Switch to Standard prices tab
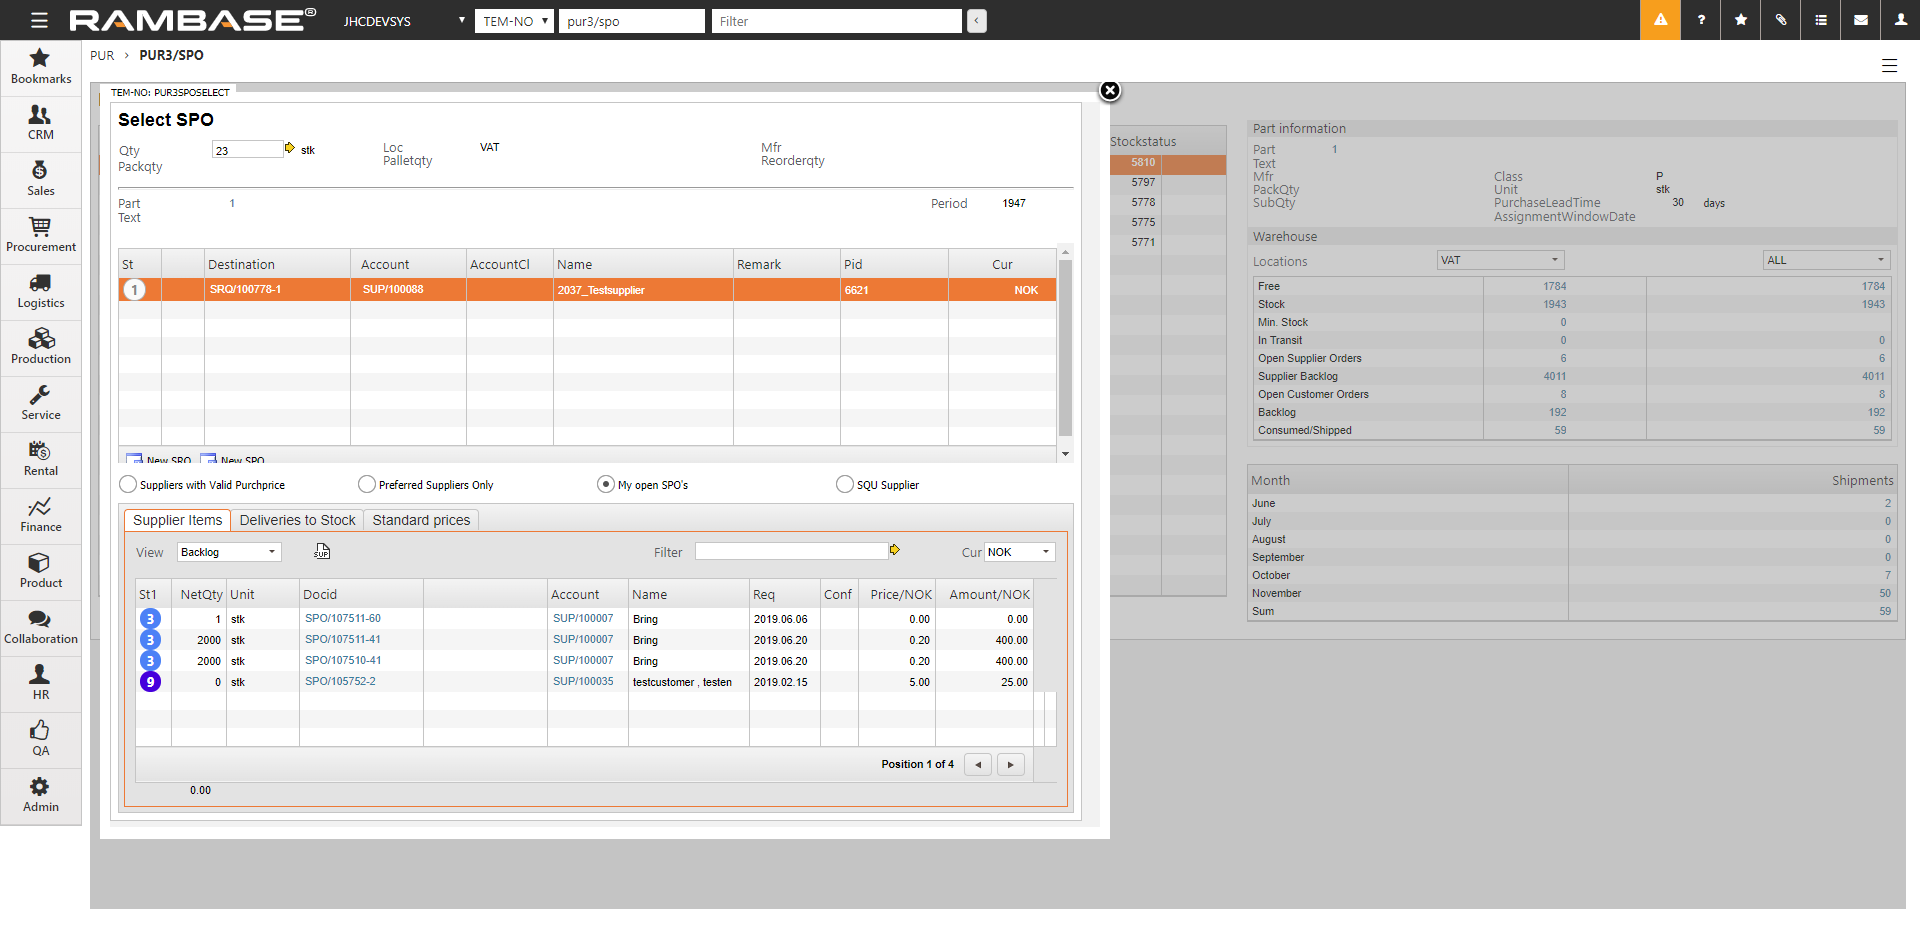The width and height of the screenshot is (1920, 937). pyautogui.click(x=421, y=520)
